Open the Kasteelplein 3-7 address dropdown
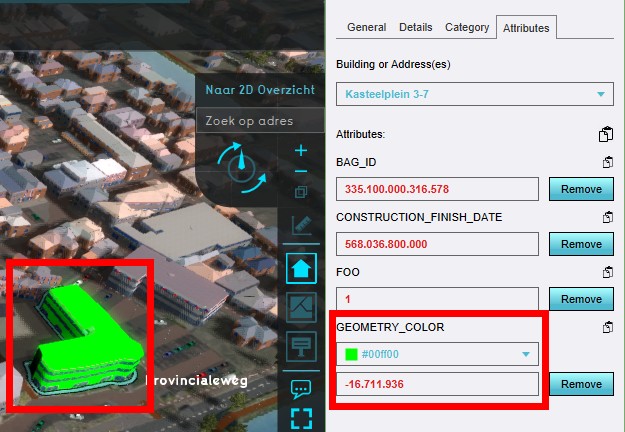625x432 pixels. (x=475, y=95)
